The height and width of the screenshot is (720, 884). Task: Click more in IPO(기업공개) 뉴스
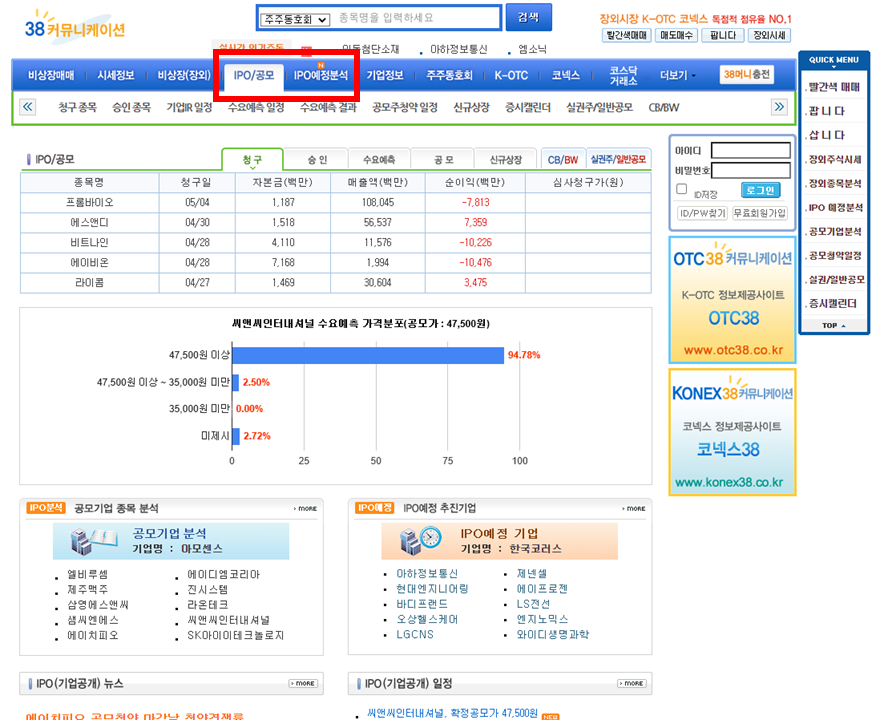tap(304, 683)
